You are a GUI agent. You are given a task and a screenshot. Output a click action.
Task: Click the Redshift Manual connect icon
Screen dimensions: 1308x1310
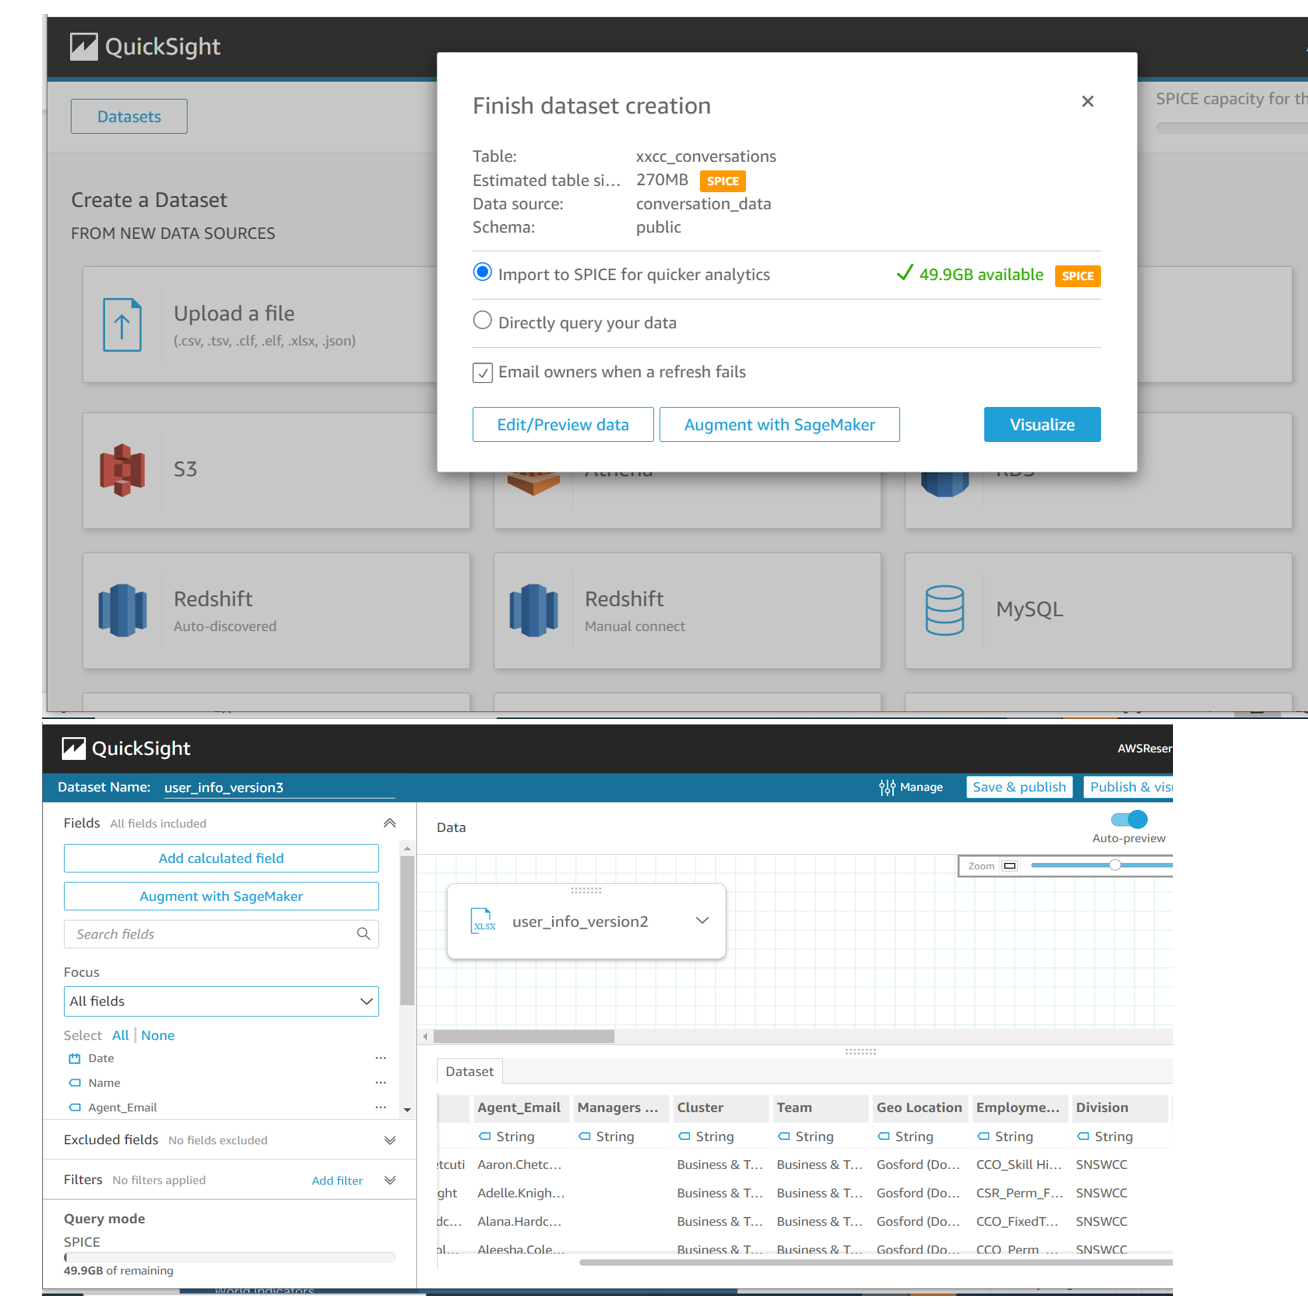pyautogui.click(x=533, y=610)
